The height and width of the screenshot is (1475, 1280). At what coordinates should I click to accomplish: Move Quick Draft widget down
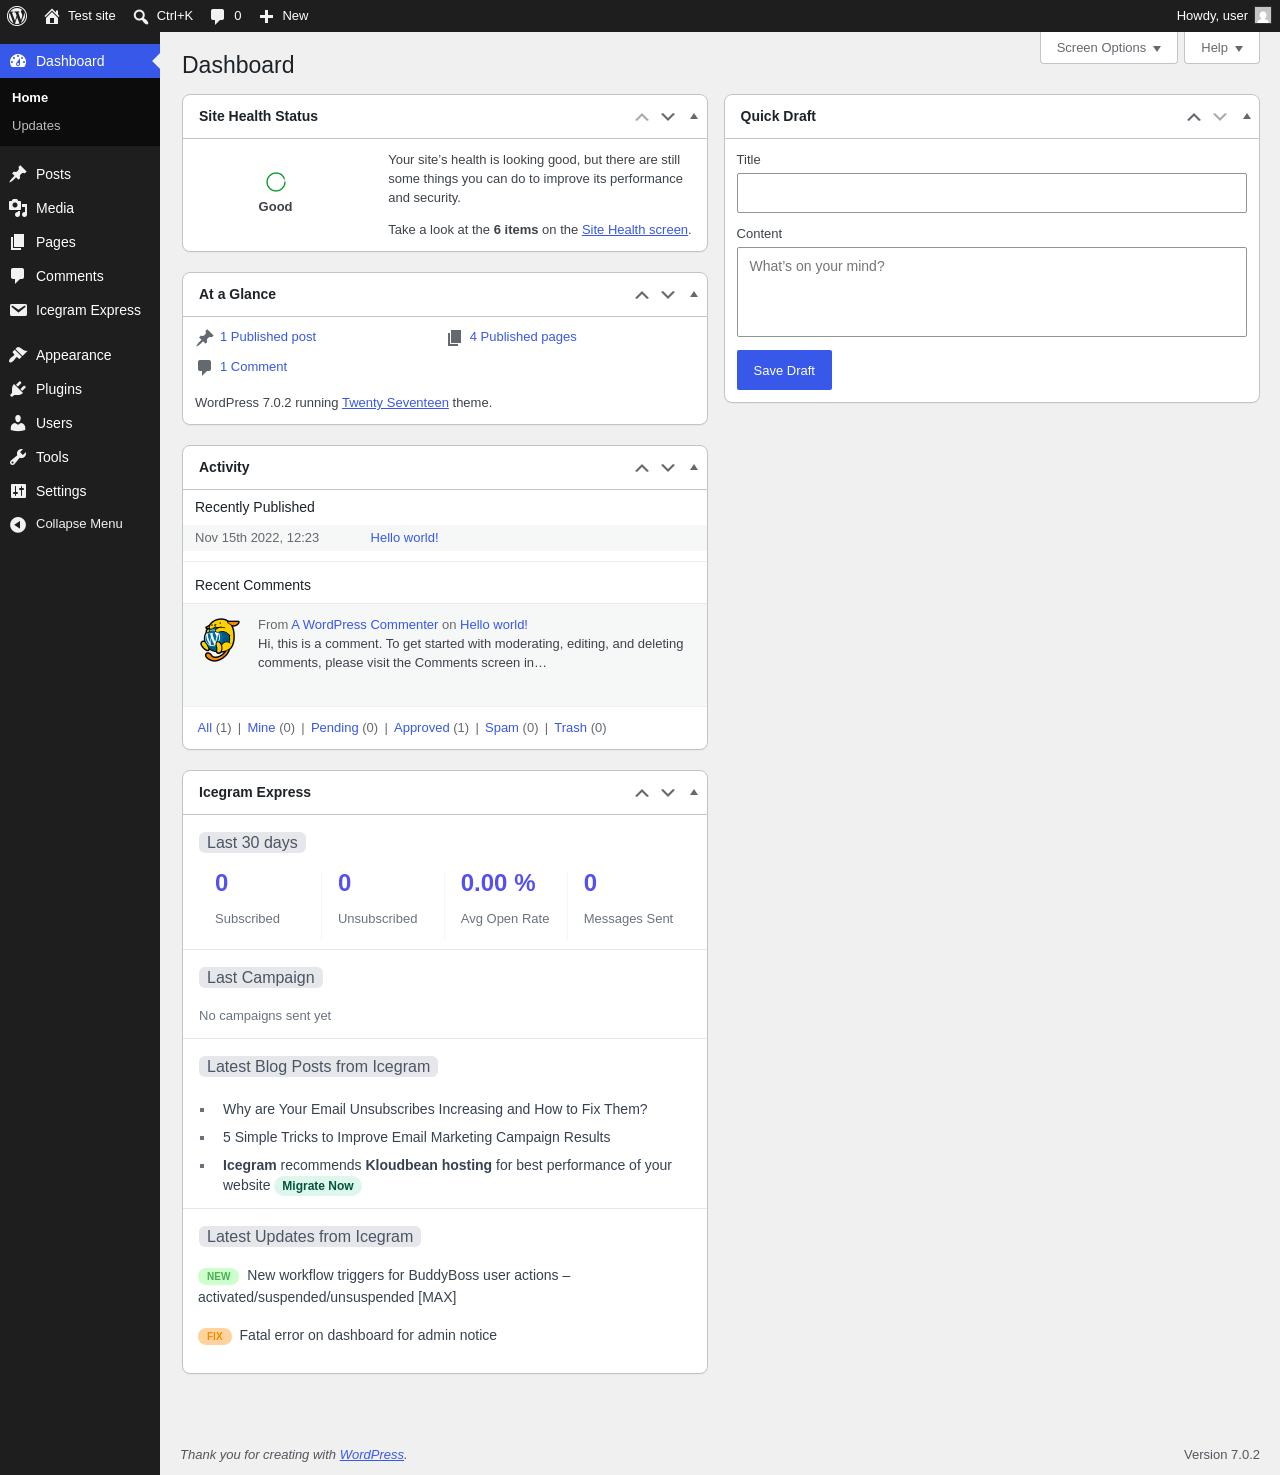[x=1220, y=117]
